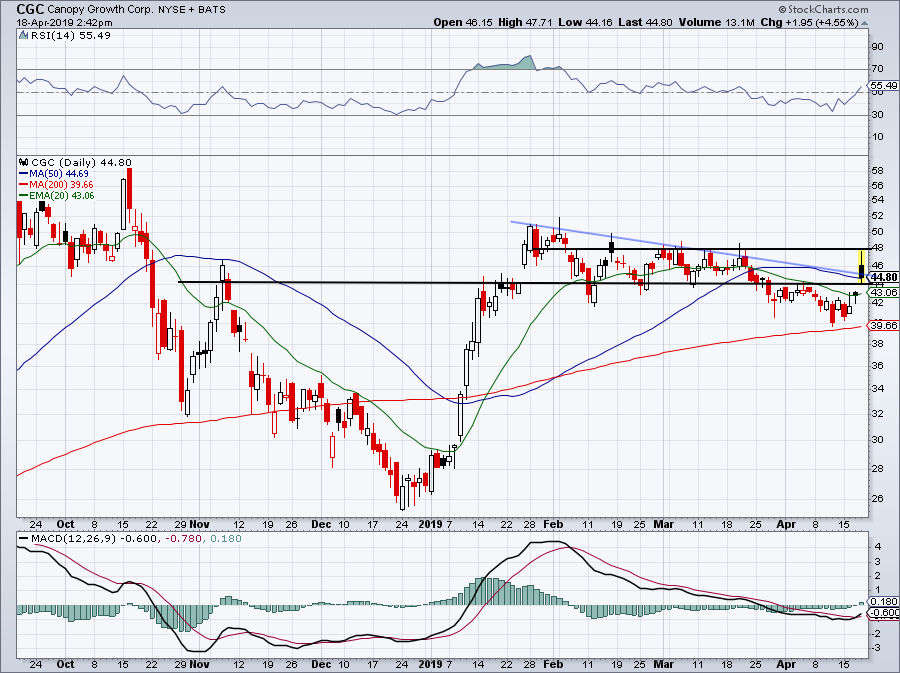Screen dimensions: 900x673
Task: Click the 39.66 MA(200) price tag
Action: coord(884,325)
